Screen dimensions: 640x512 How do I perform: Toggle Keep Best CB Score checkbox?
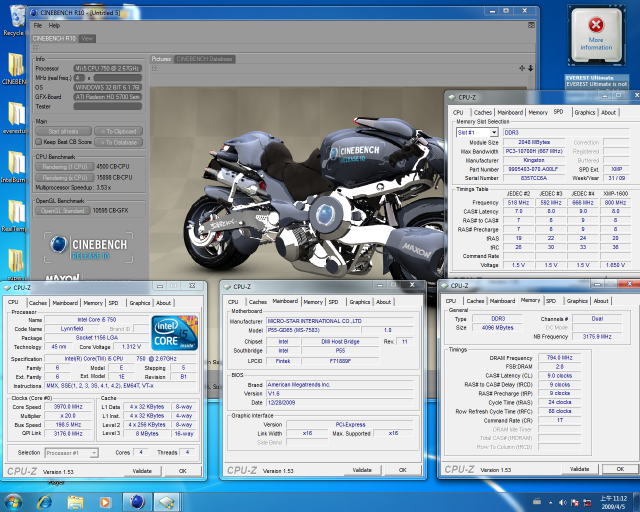point(39,142)
